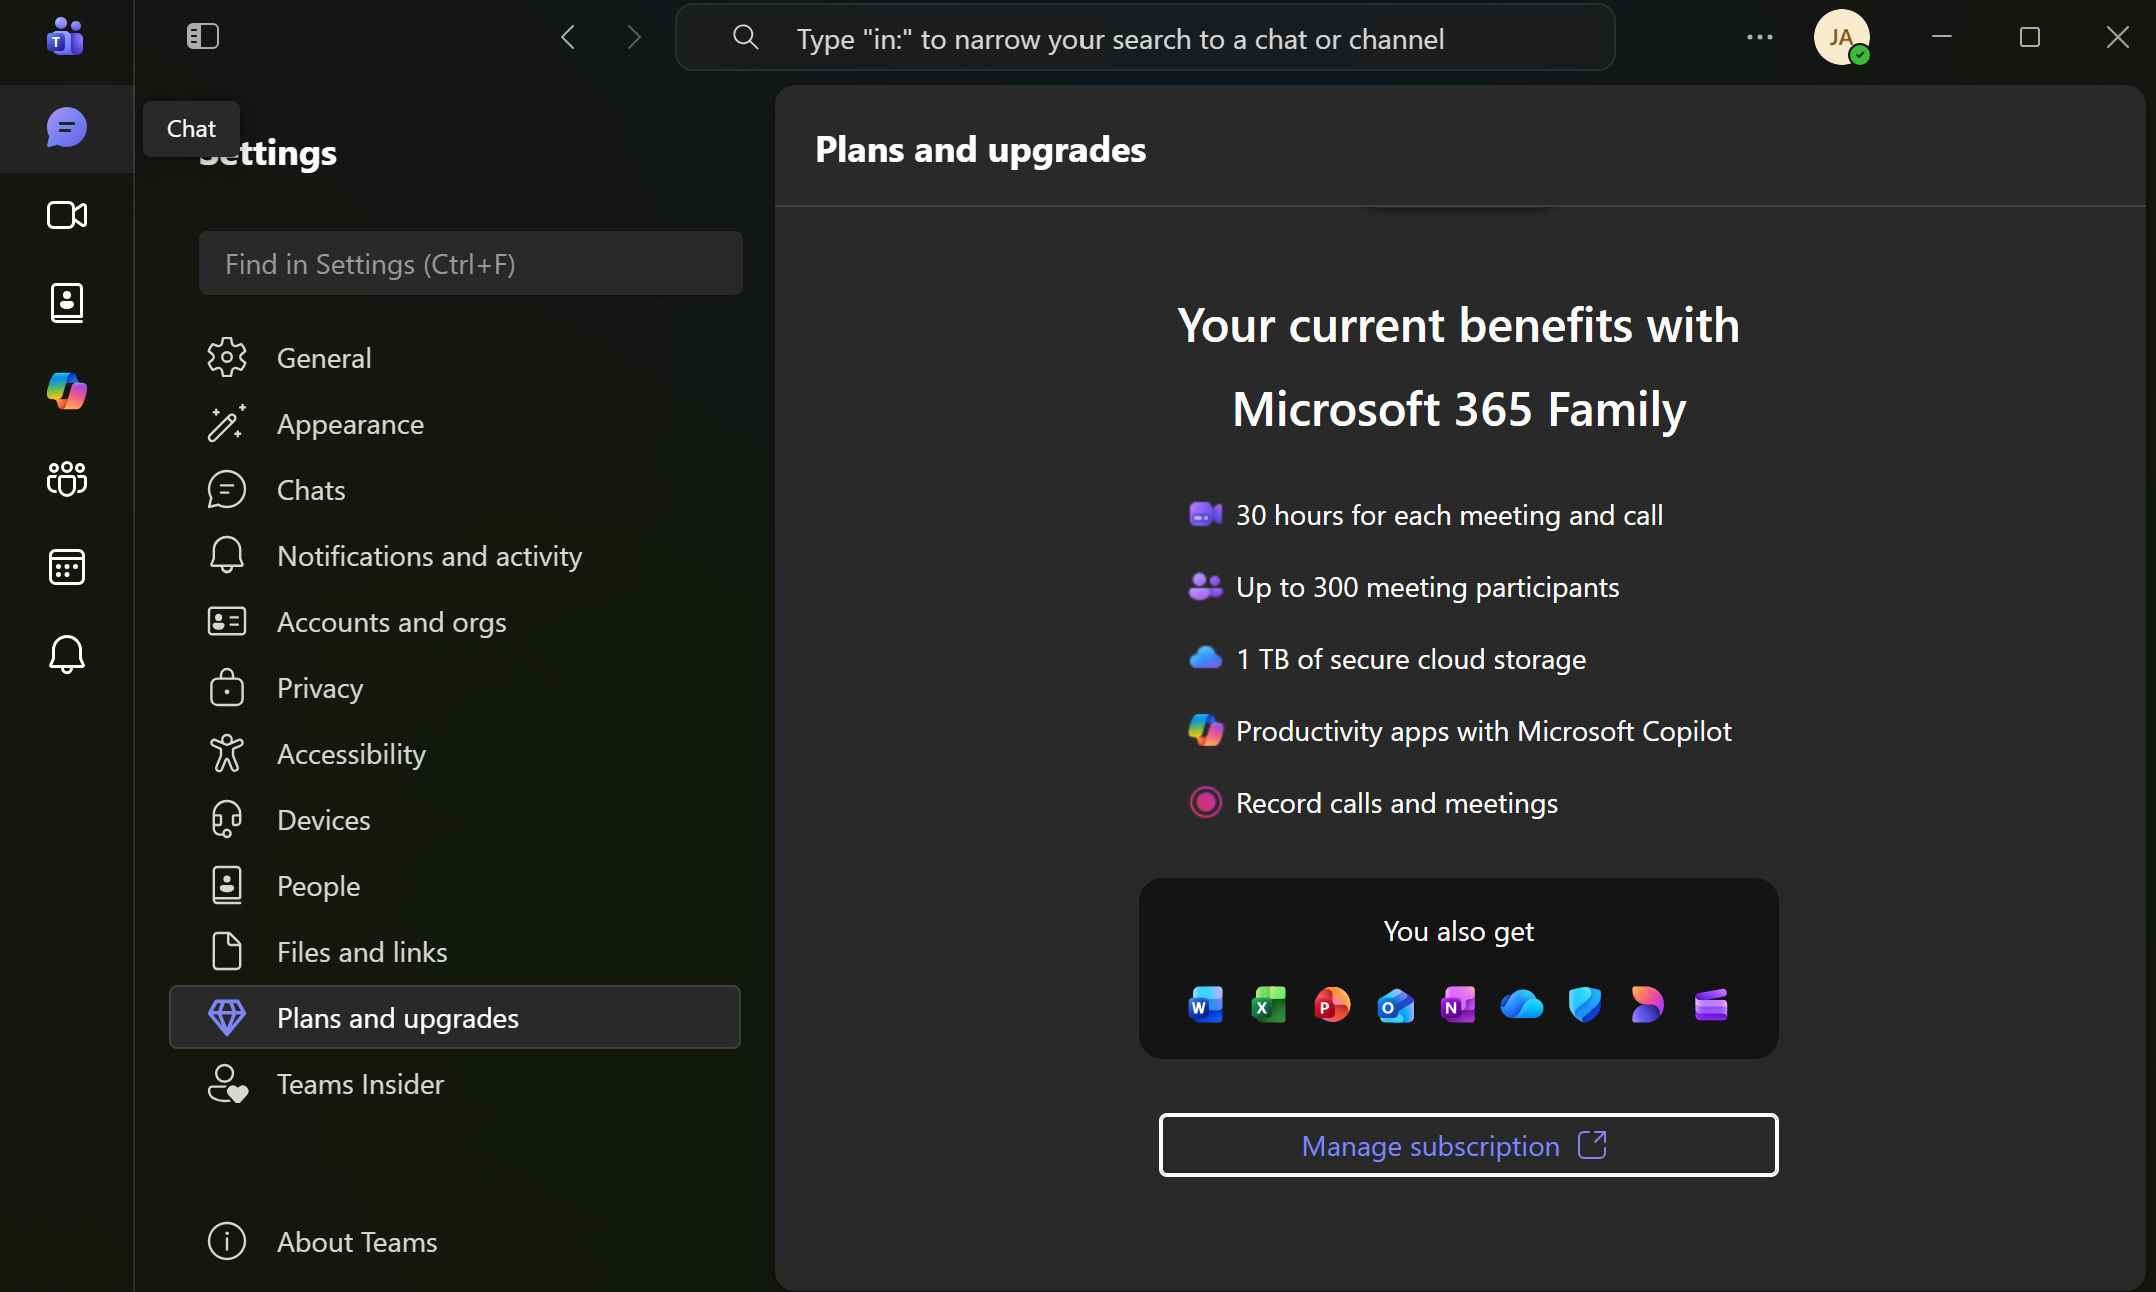The image size is (2156, 1292).
Task: Open Appearance settings
Action: click(x=455, y=424)
